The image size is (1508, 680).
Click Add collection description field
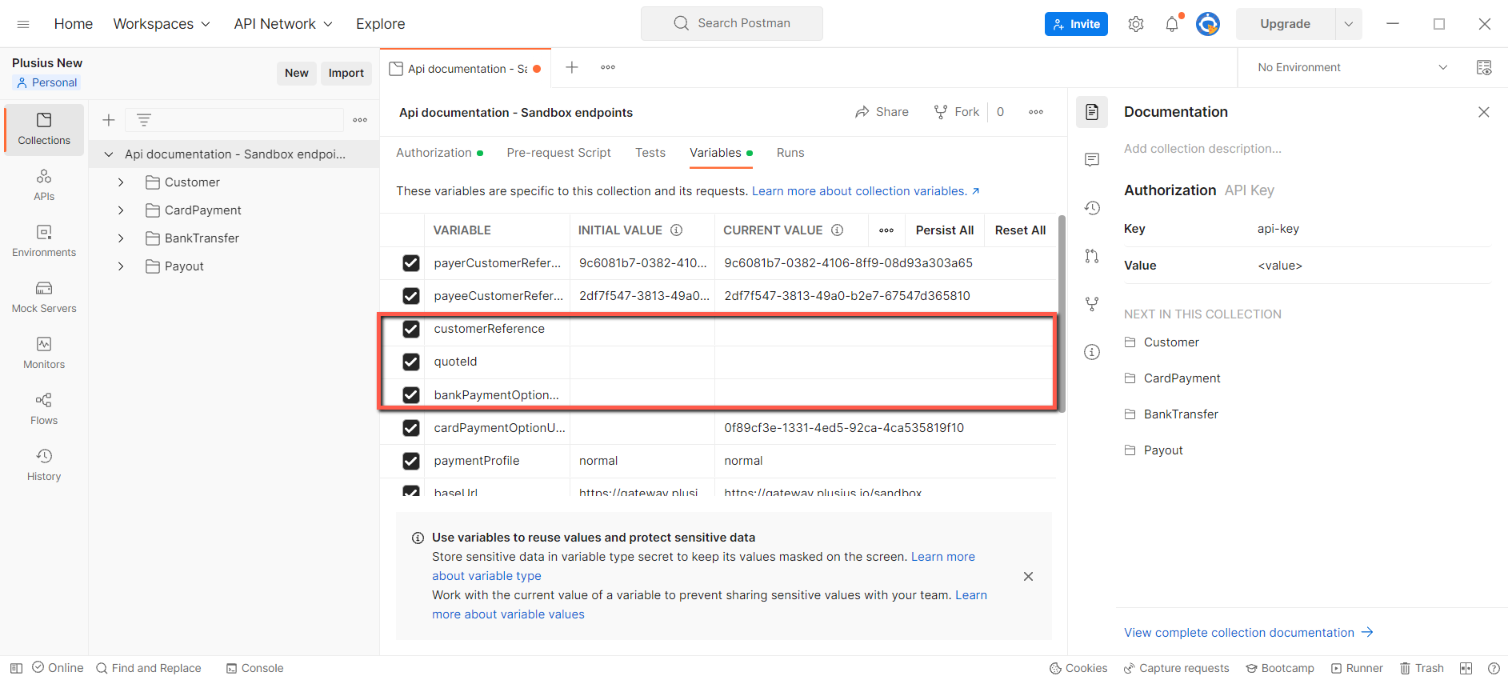[1203, 149]
